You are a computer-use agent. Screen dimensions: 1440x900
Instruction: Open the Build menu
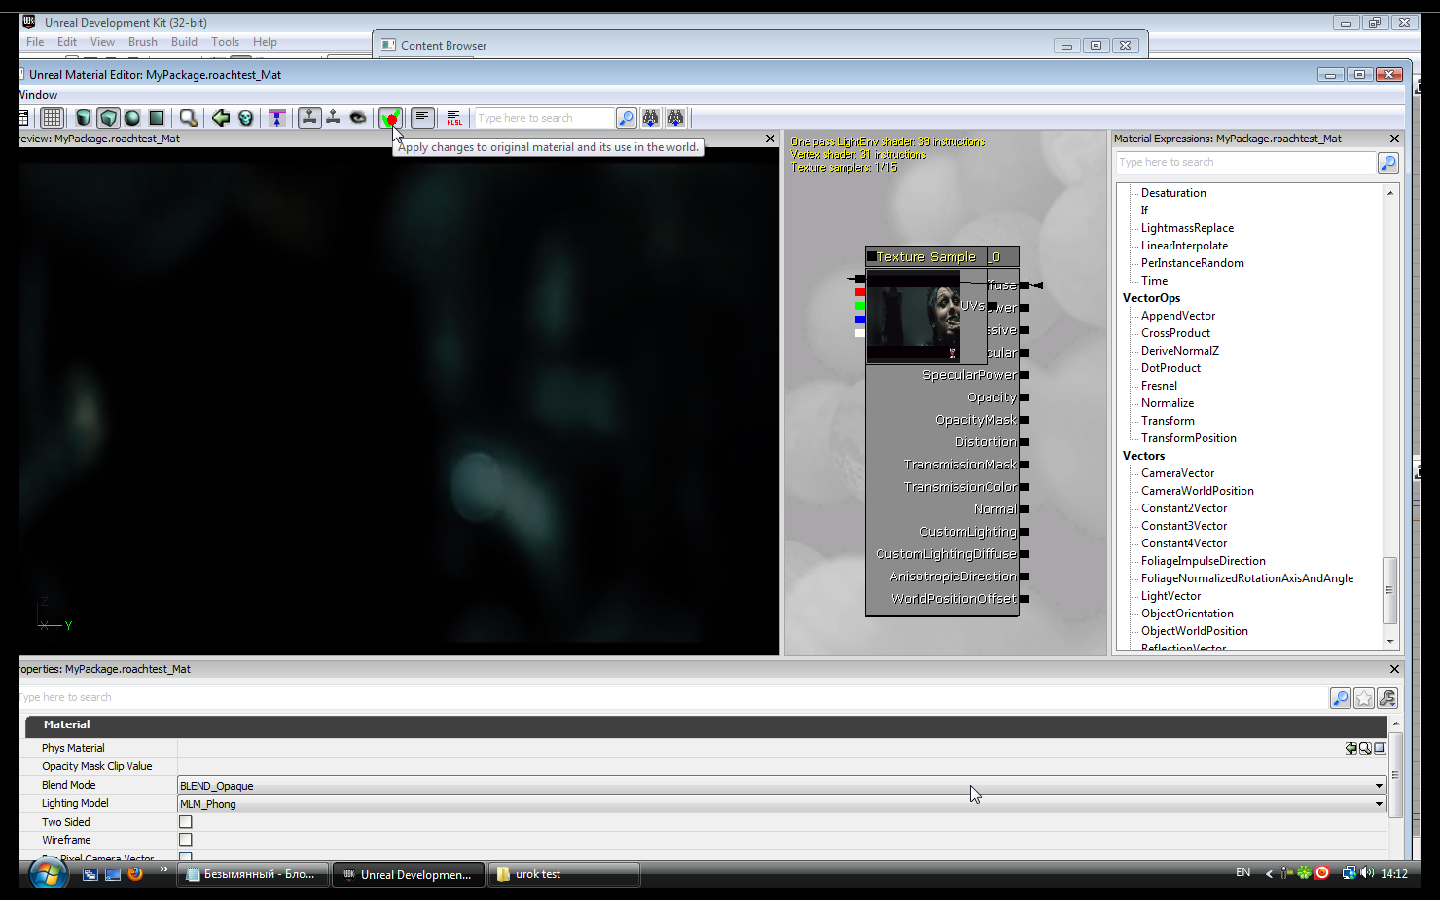tap(184, 42)
